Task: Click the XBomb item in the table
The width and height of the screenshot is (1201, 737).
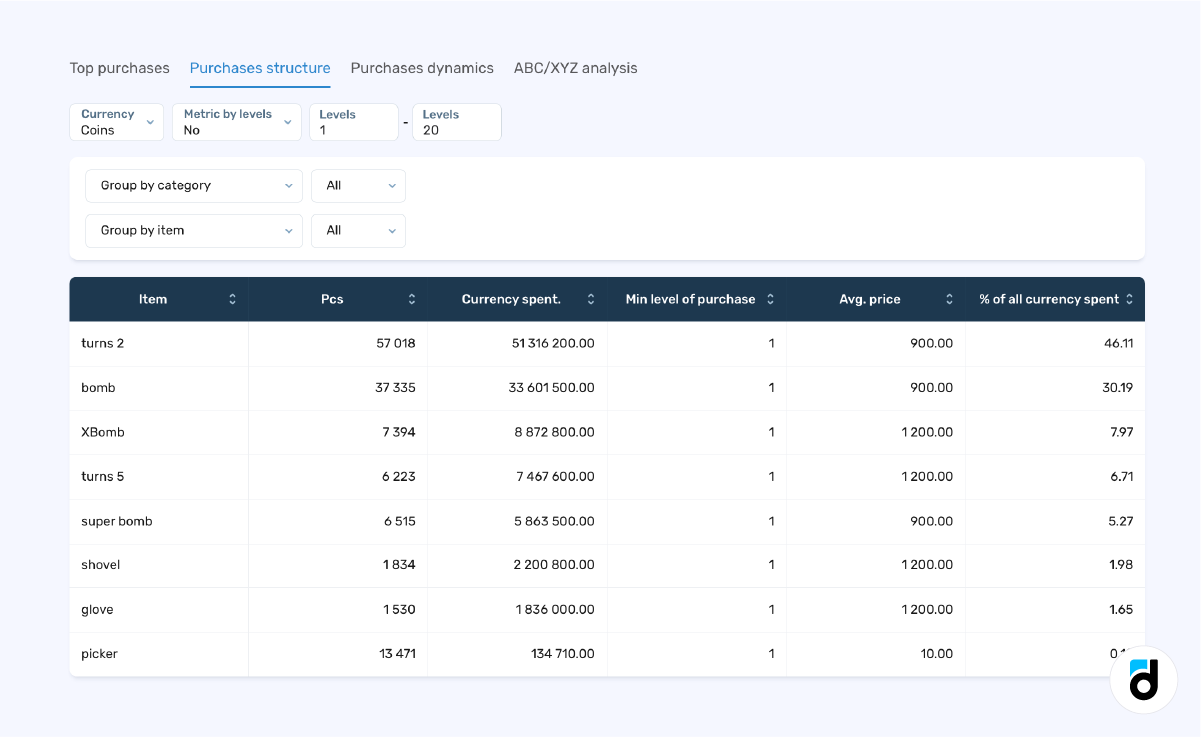Action: point(103,432)
